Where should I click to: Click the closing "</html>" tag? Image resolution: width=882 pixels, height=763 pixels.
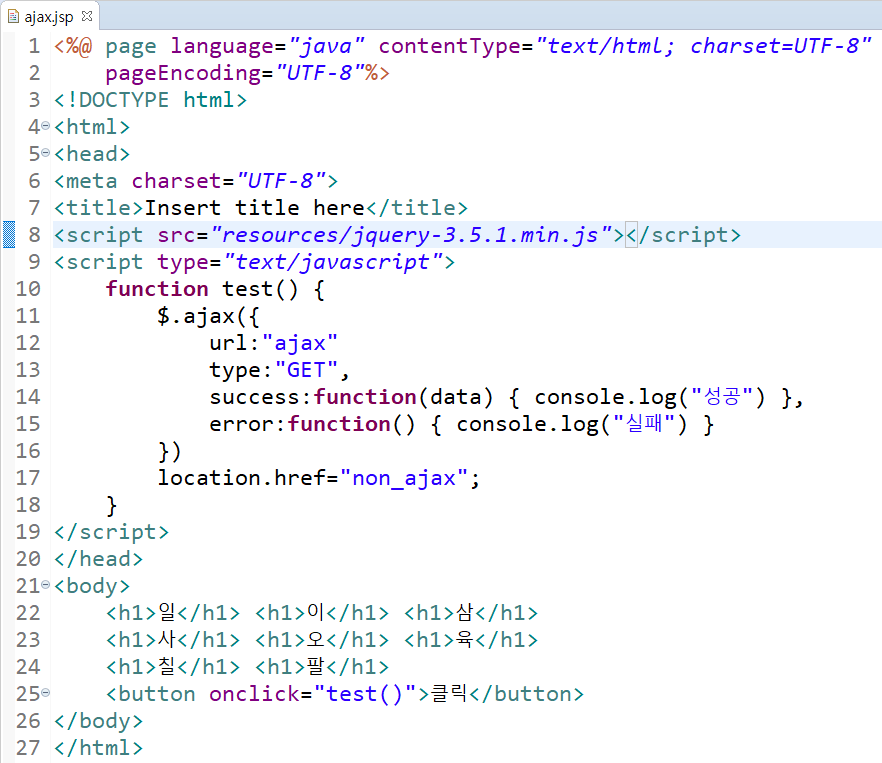pyautogui.click(x=98, y=748)
